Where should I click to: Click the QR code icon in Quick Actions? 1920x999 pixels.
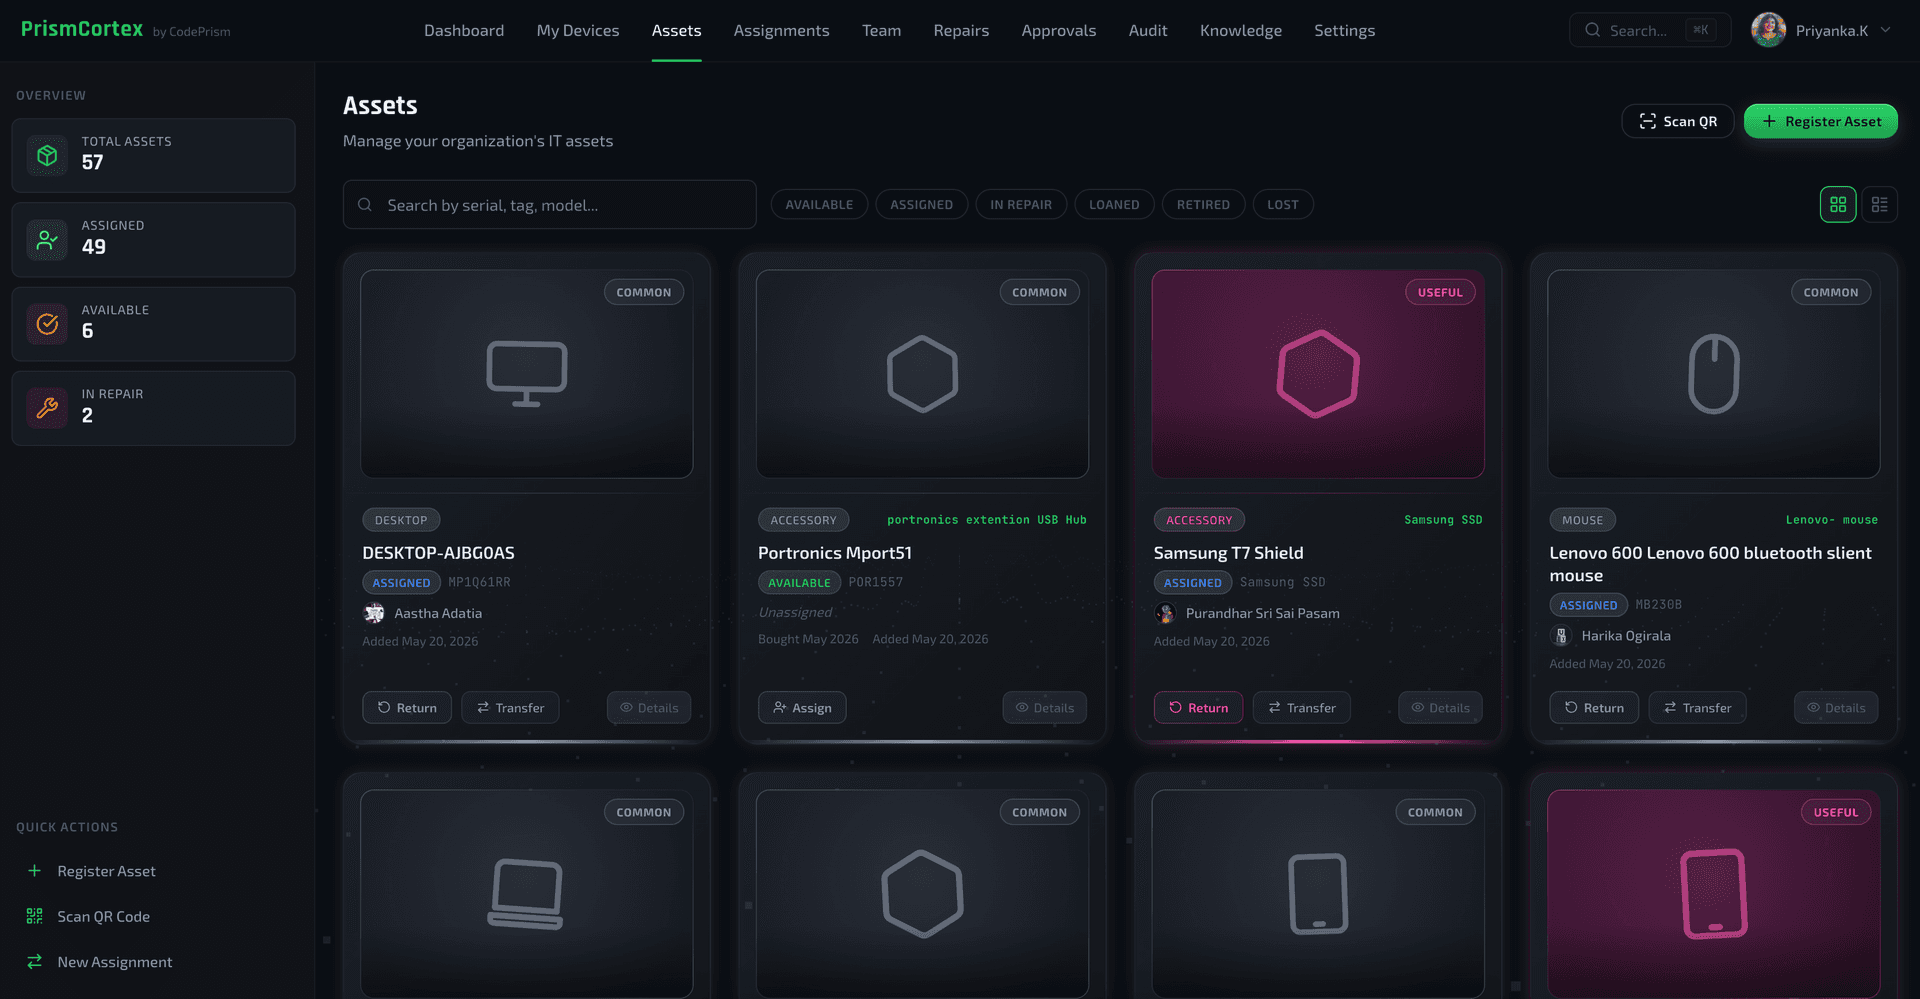pyautogui.click(x=34, y=916)
